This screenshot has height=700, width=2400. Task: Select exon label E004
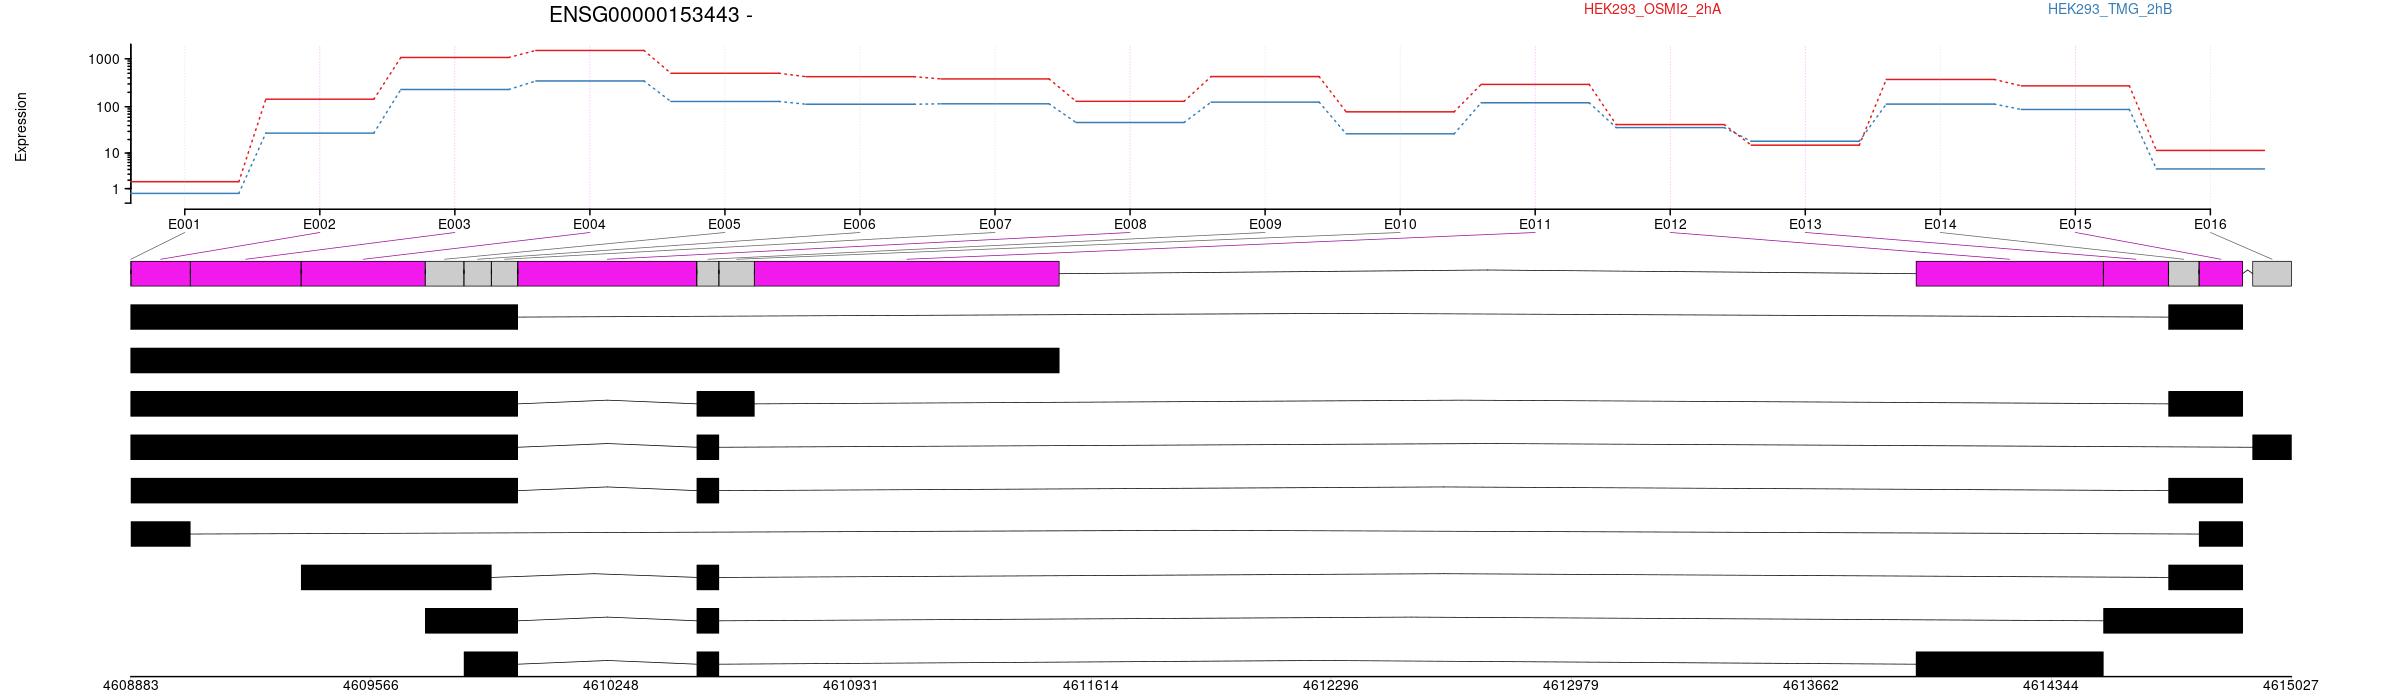(589, 224)
